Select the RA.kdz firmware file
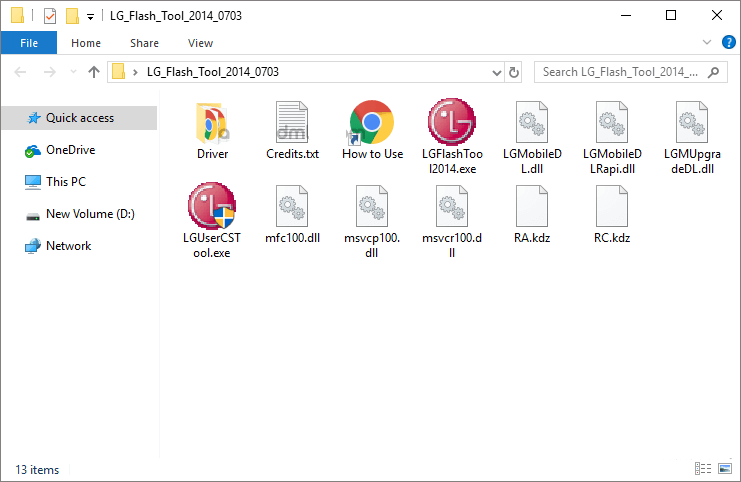 tap(532, 207)
